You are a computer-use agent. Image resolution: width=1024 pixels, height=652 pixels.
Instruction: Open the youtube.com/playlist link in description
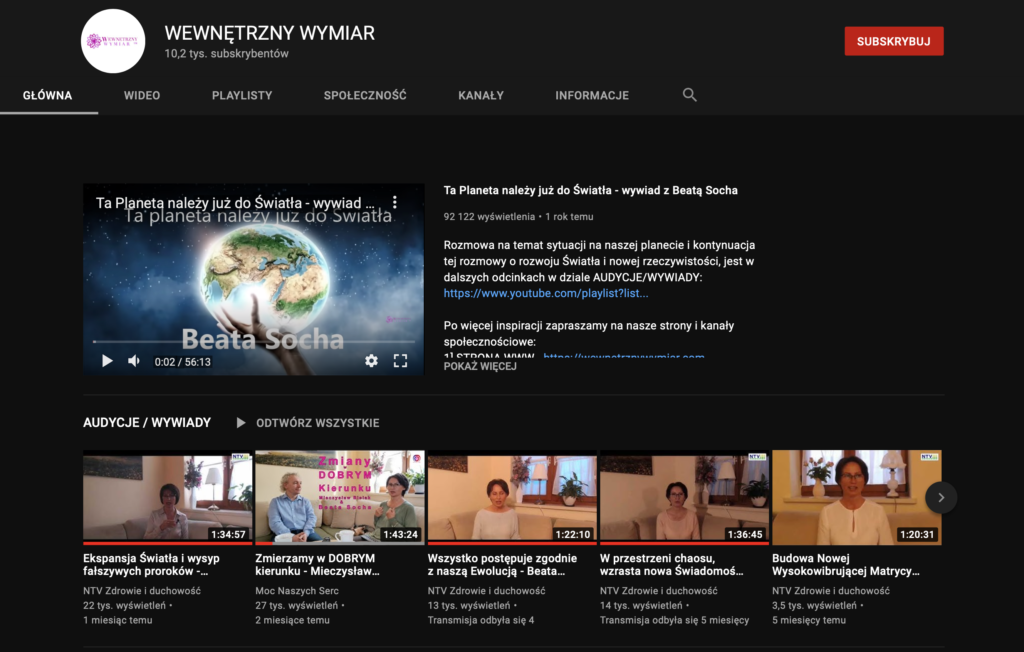(x=546, y=293)
